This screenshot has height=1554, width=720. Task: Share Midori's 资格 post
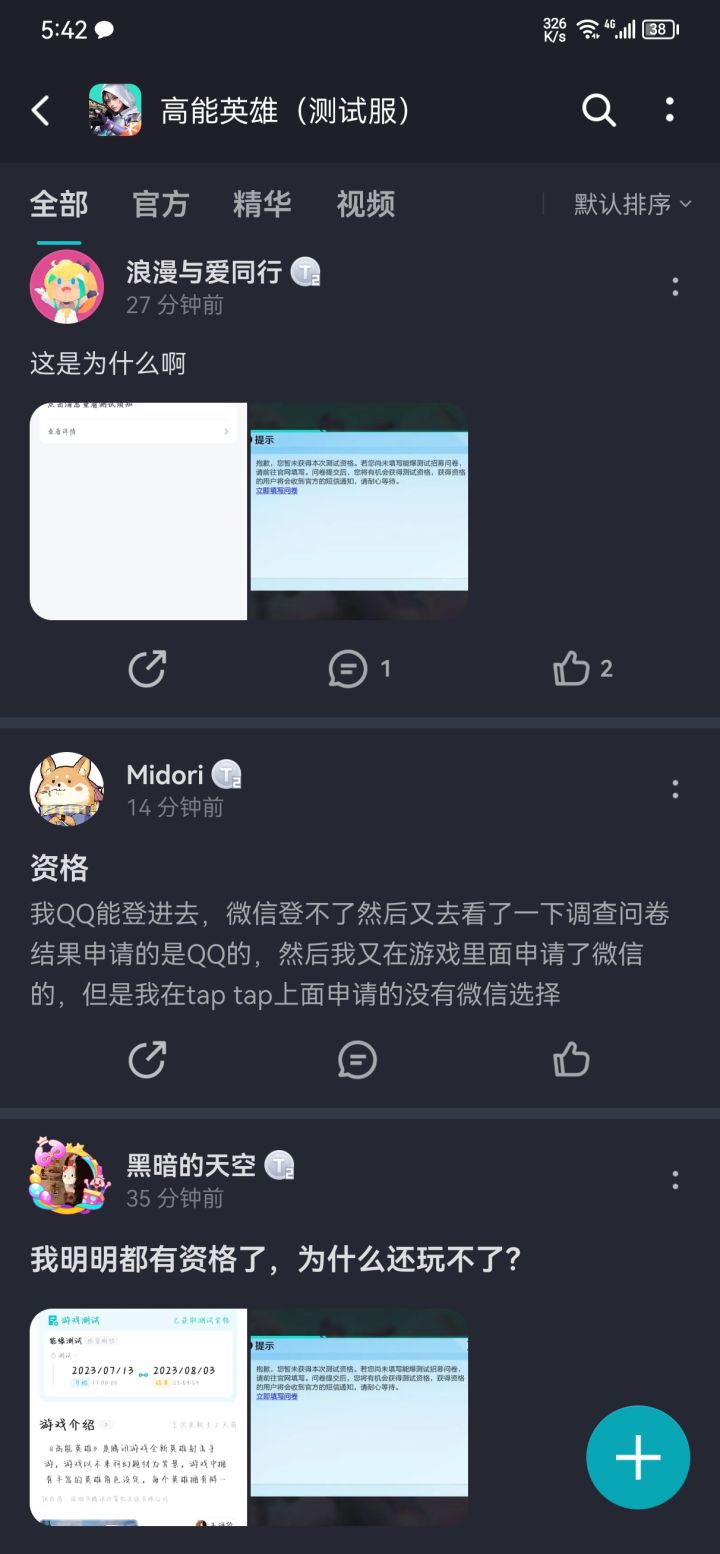tap(147, 1060)
